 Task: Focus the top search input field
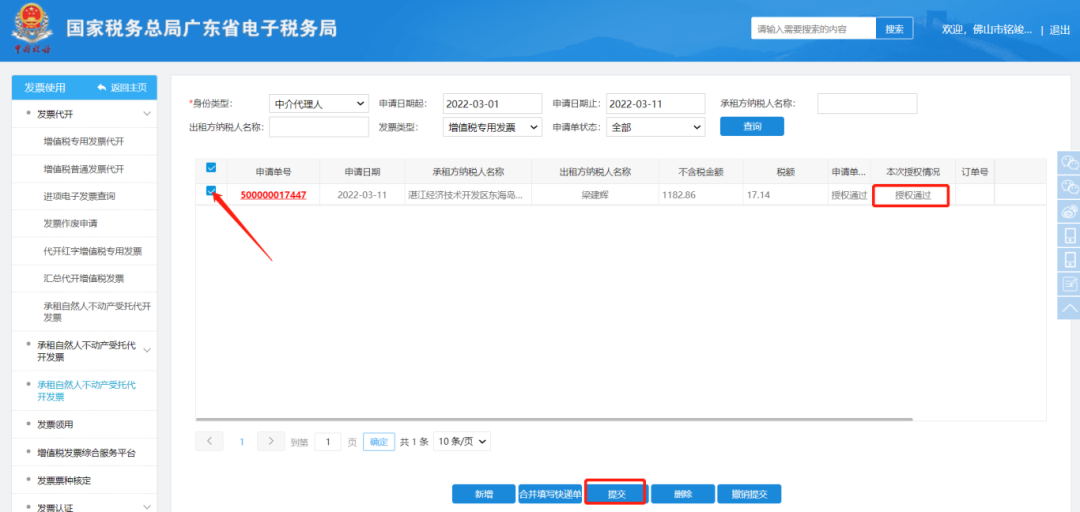coord(813,29)
